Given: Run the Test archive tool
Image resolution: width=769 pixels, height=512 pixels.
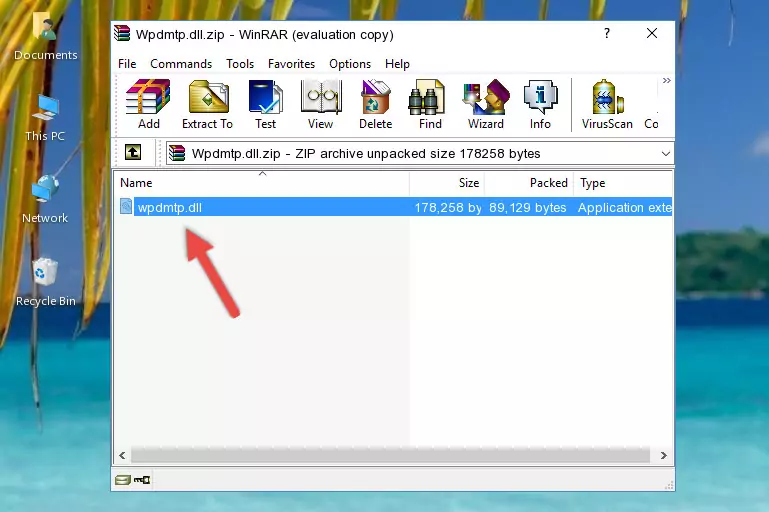Looking at the screenshot, I should click(265, 104).
